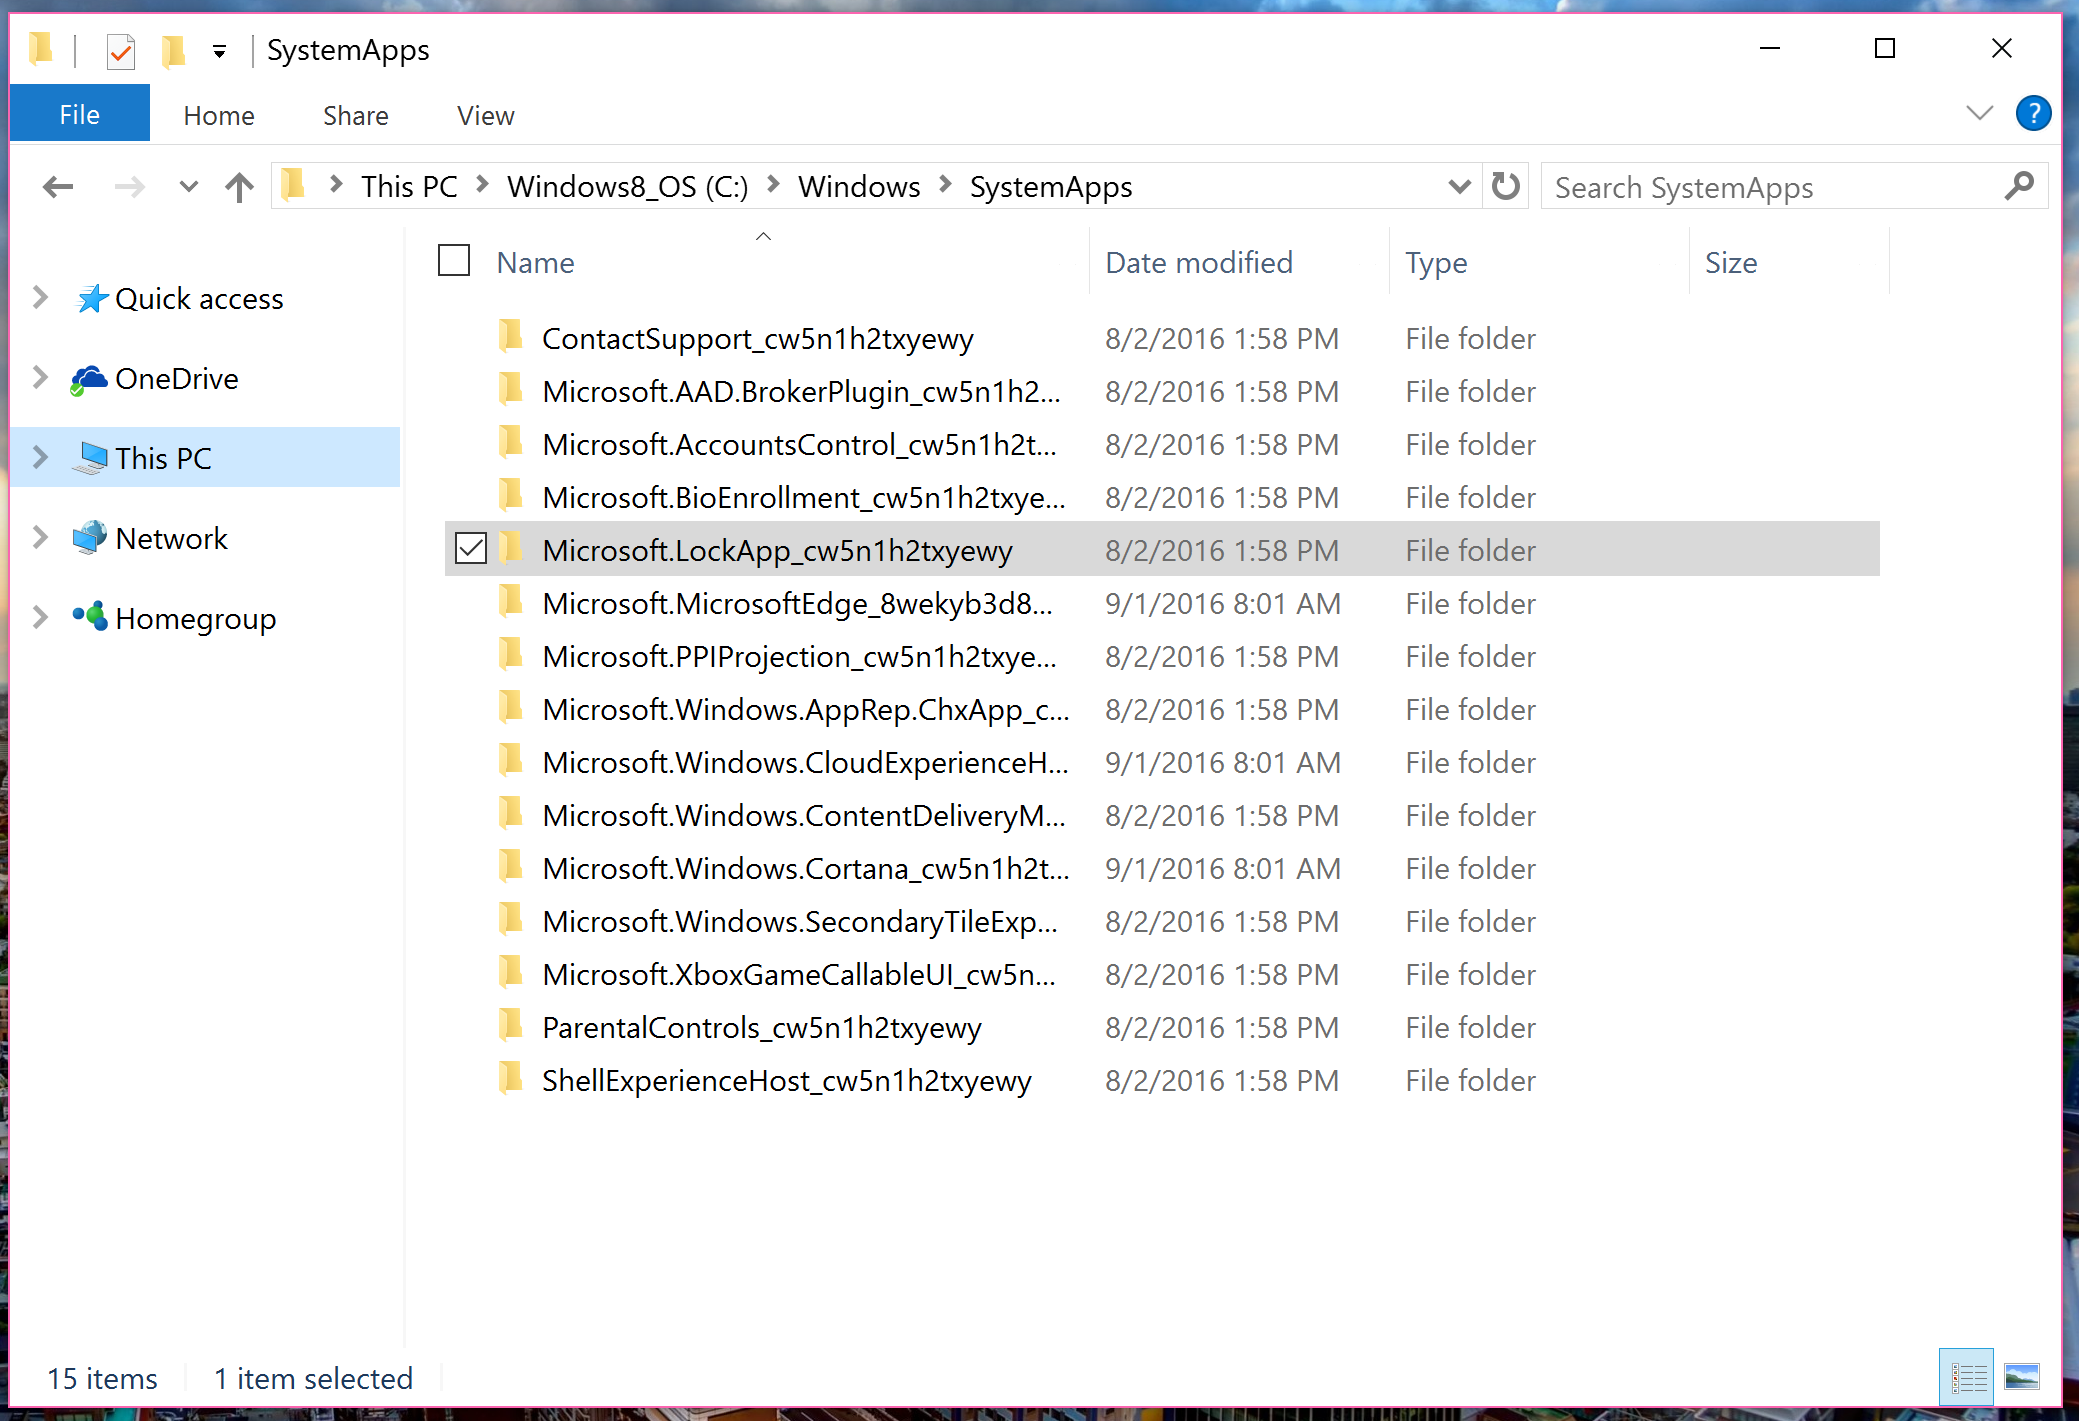Open the address bar history dropdown
This screenshot has height=1421, width=2079.
tap(1459, 187)
